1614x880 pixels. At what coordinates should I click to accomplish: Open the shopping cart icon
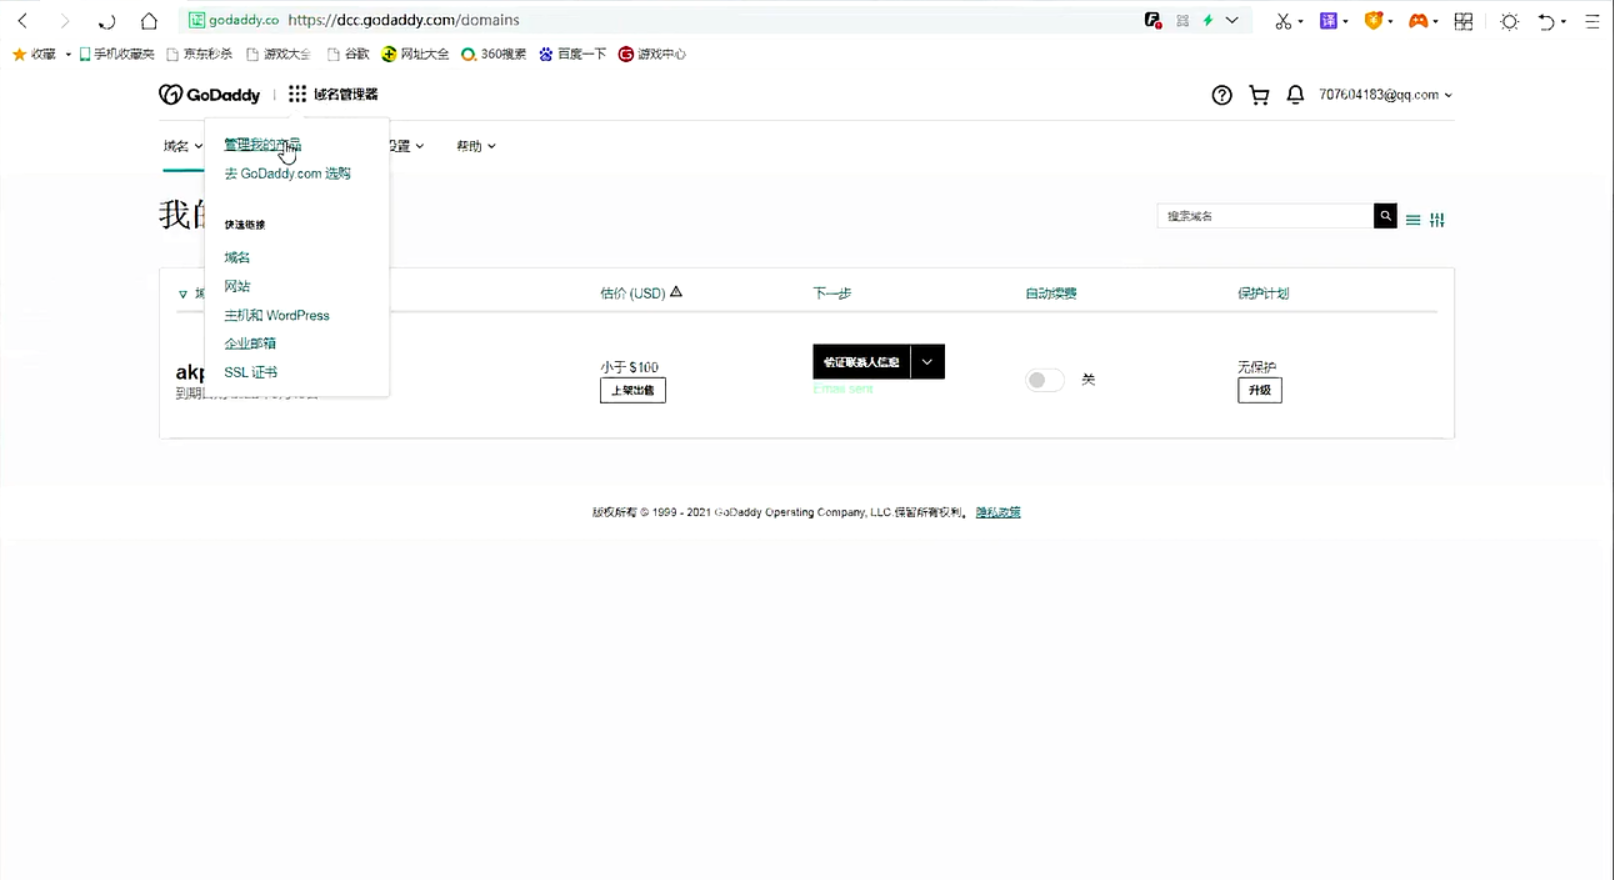[1259, 95]
